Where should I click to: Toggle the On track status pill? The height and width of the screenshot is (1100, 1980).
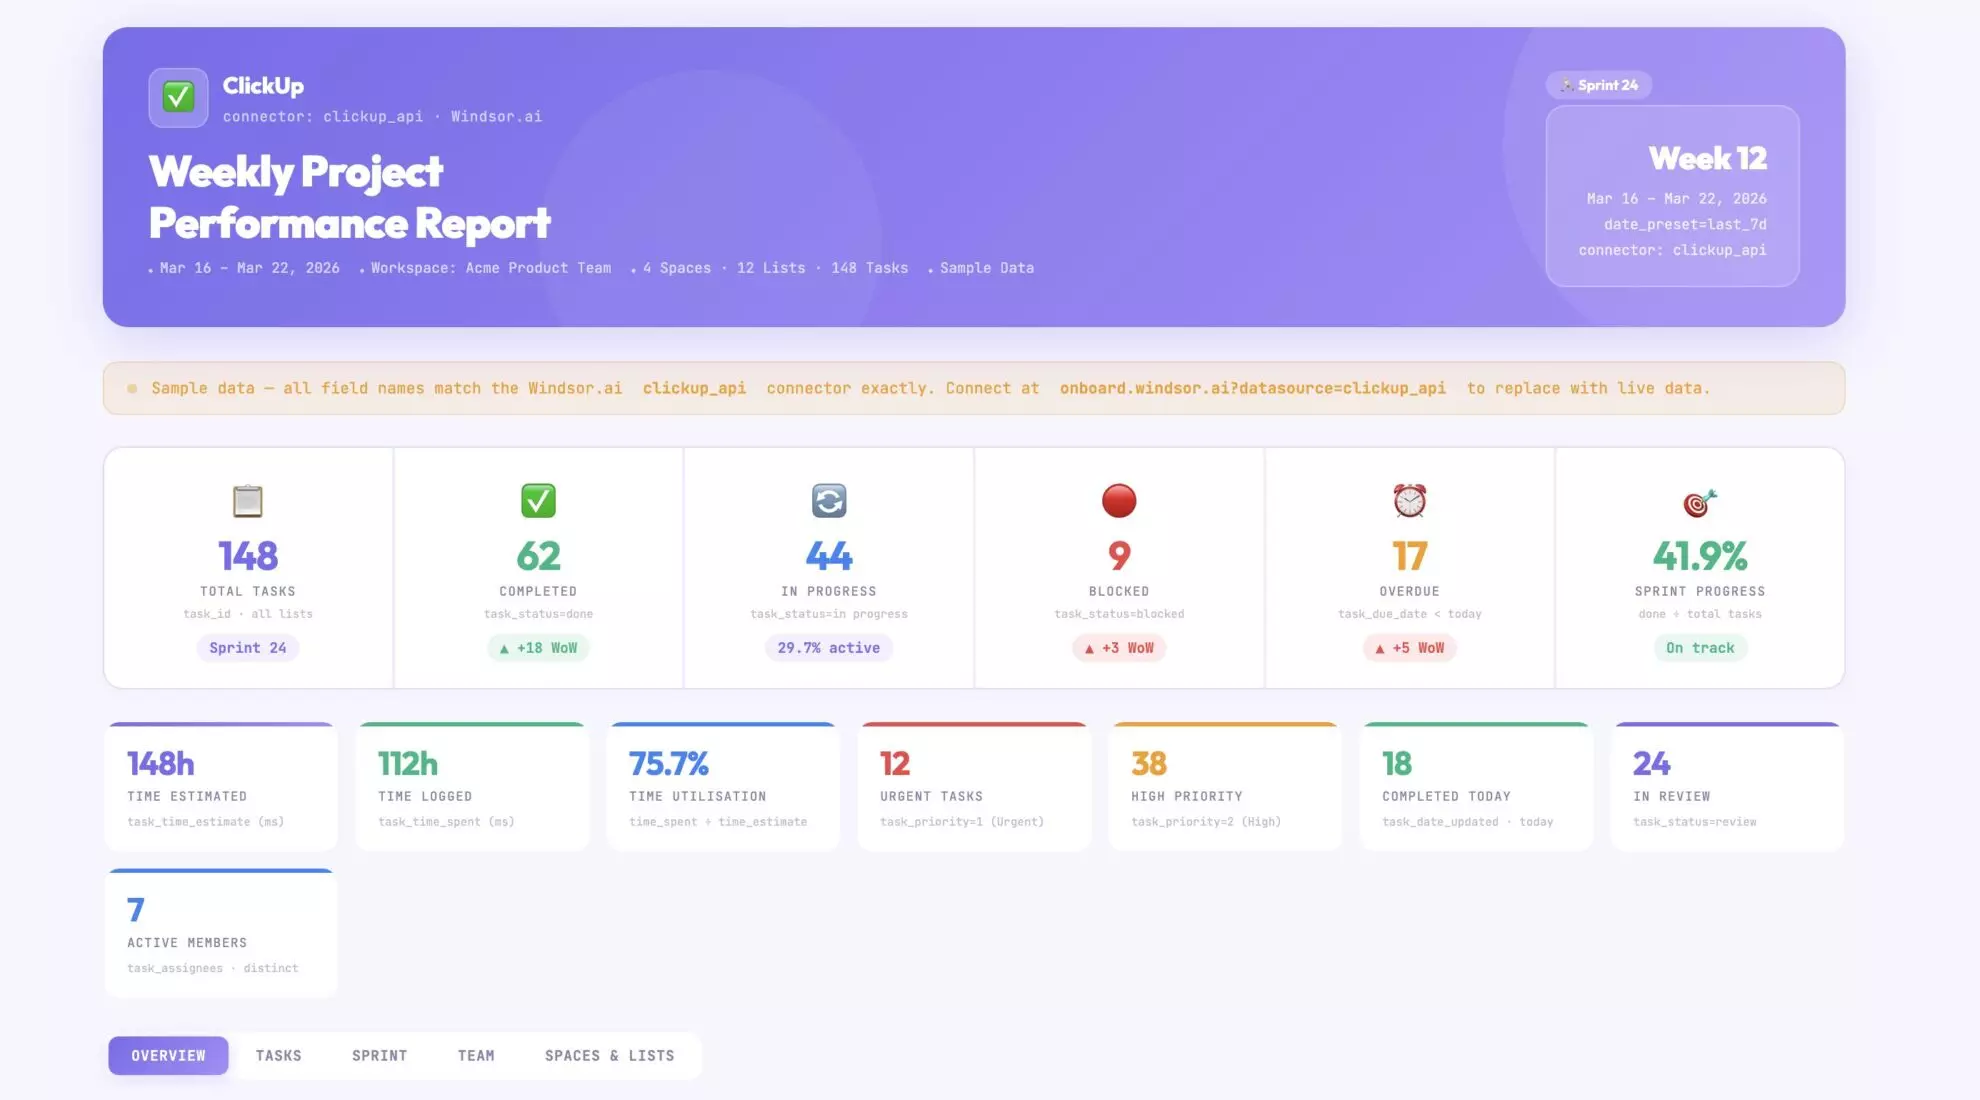tap(1700, 647)
